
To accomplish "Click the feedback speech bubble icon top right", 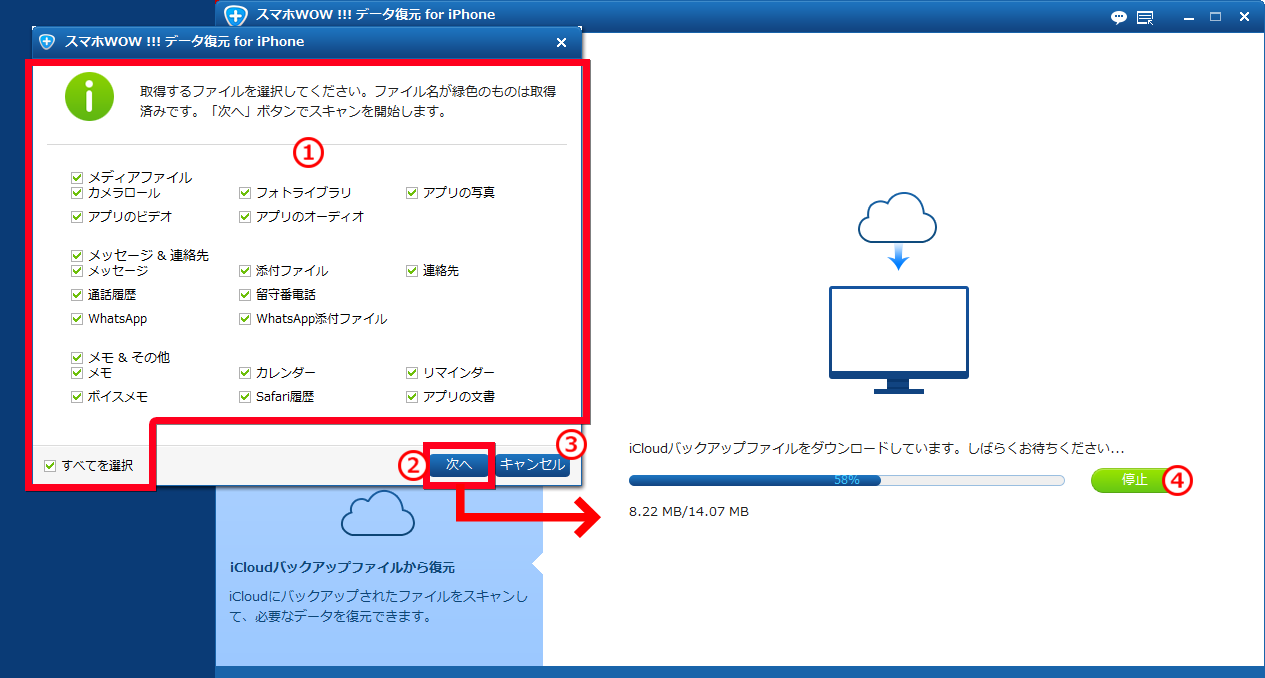I will [1118, 16].
